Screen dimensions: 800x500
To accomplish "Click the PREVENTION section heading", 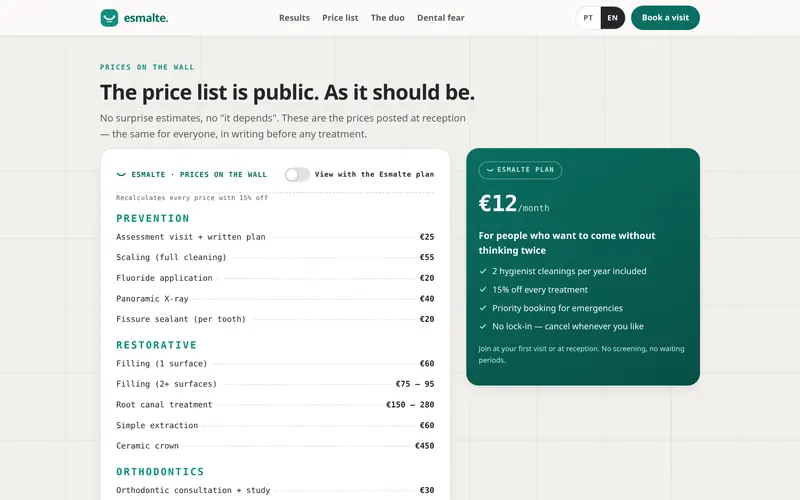I will tap(153, 218).
